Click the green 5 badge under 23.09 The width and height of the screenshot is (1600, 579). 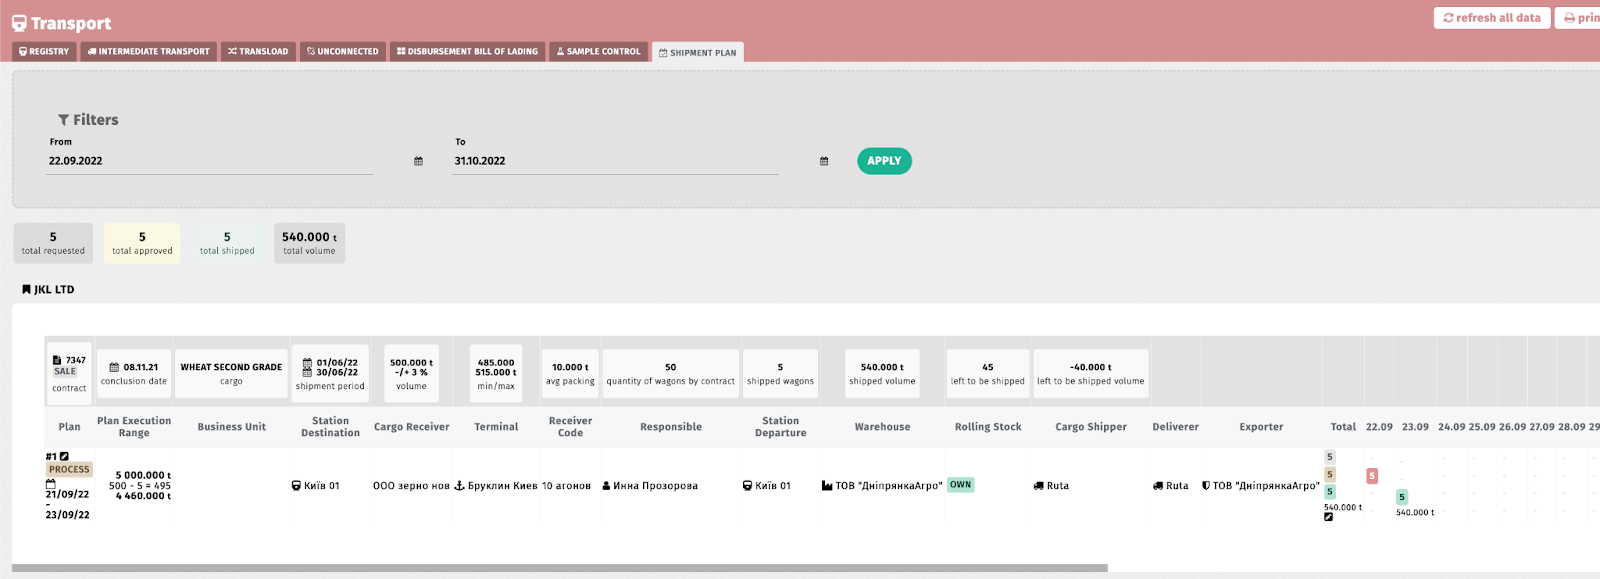click(1402, 497)
